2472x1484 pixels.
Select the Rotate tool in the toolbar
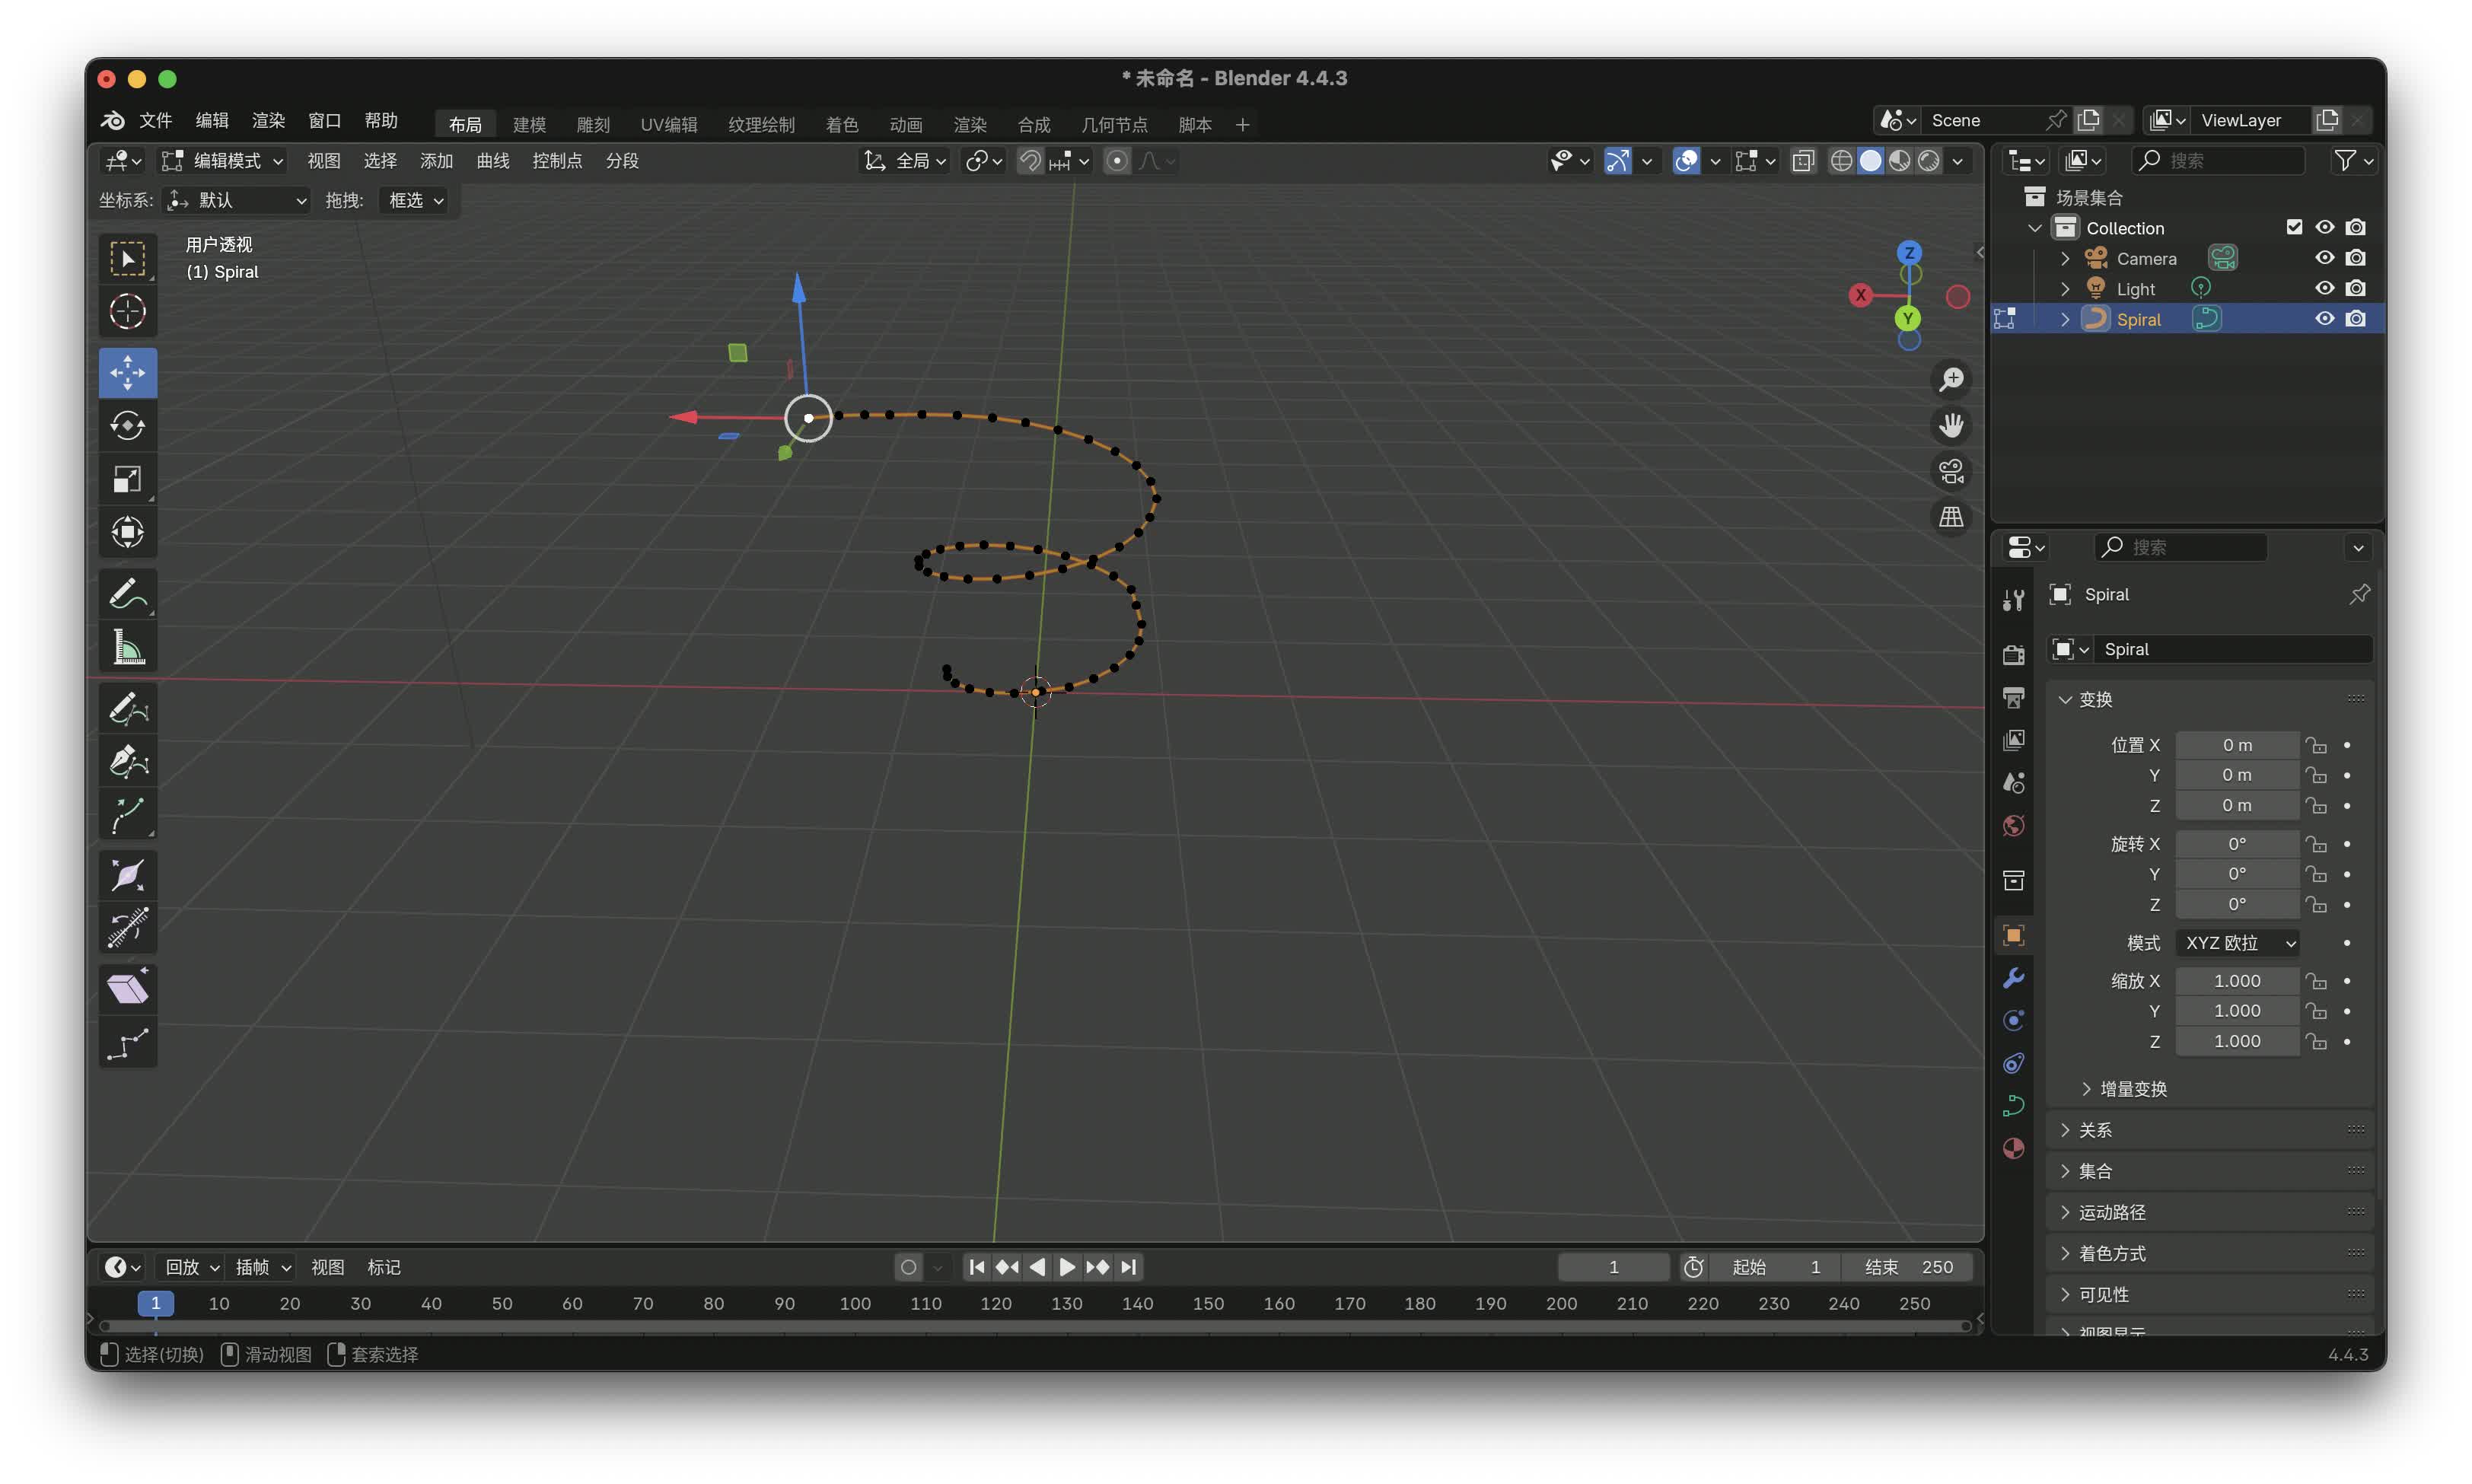point(127,426)
